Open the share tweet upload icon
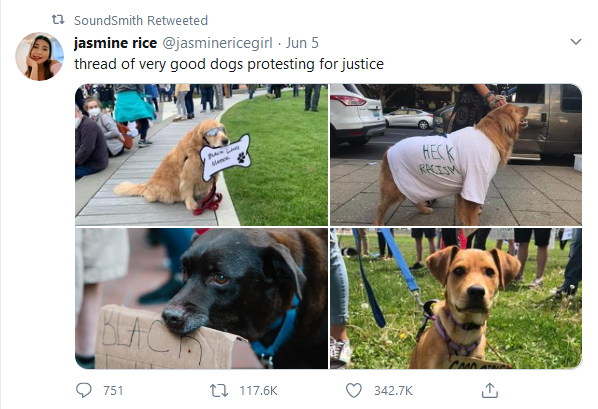Image resolution: width=598 pixels, height=409 pixels. 490,390
